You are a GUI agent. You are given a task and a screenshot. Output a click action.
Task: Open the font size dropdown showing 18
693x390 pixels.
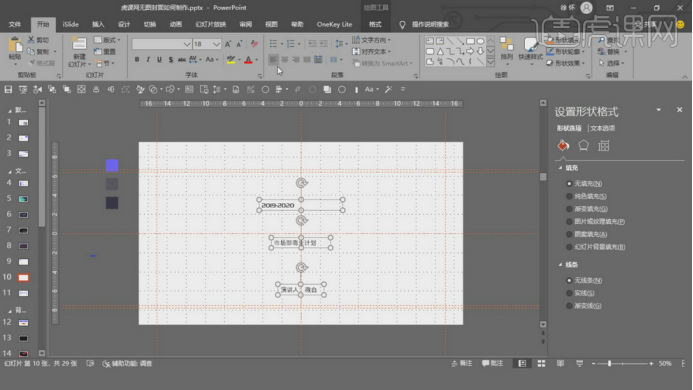point(216,44)
